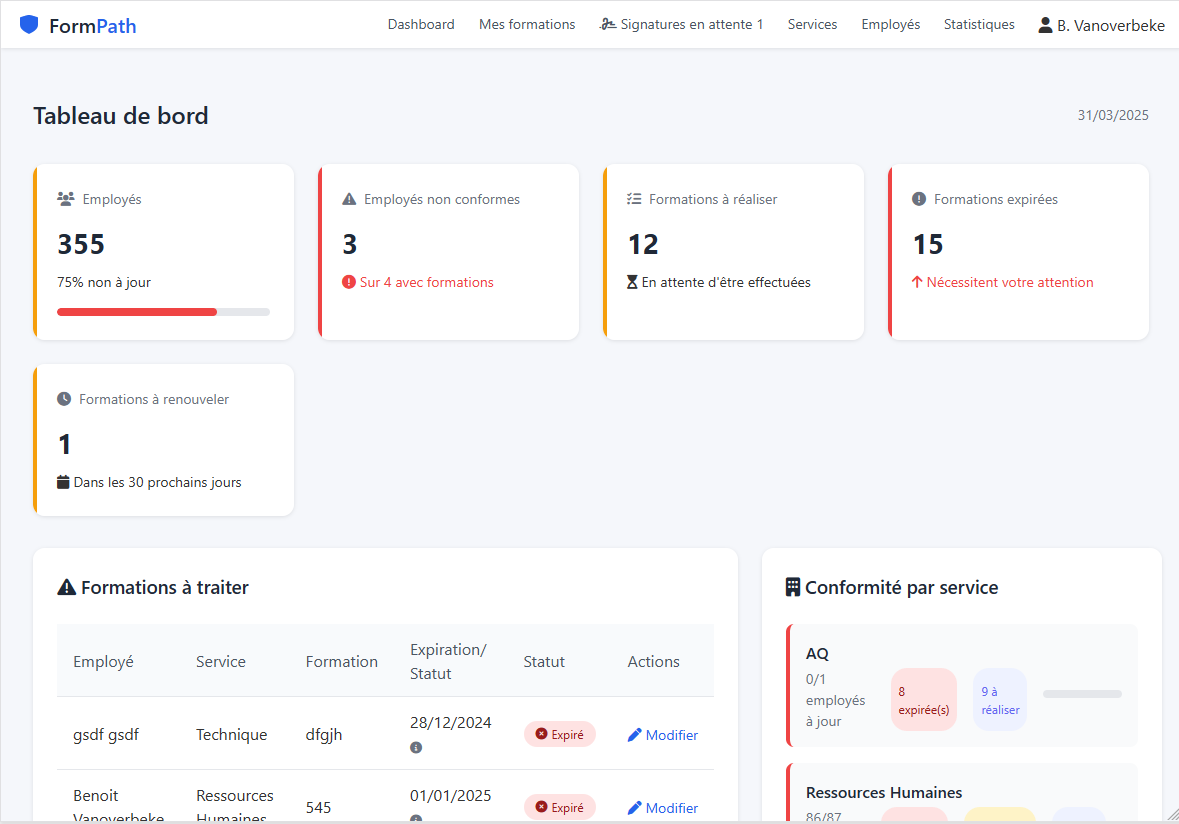Click the count 15 on Formations expirées
Screen dimensions: 1179x824
(927, 244)
